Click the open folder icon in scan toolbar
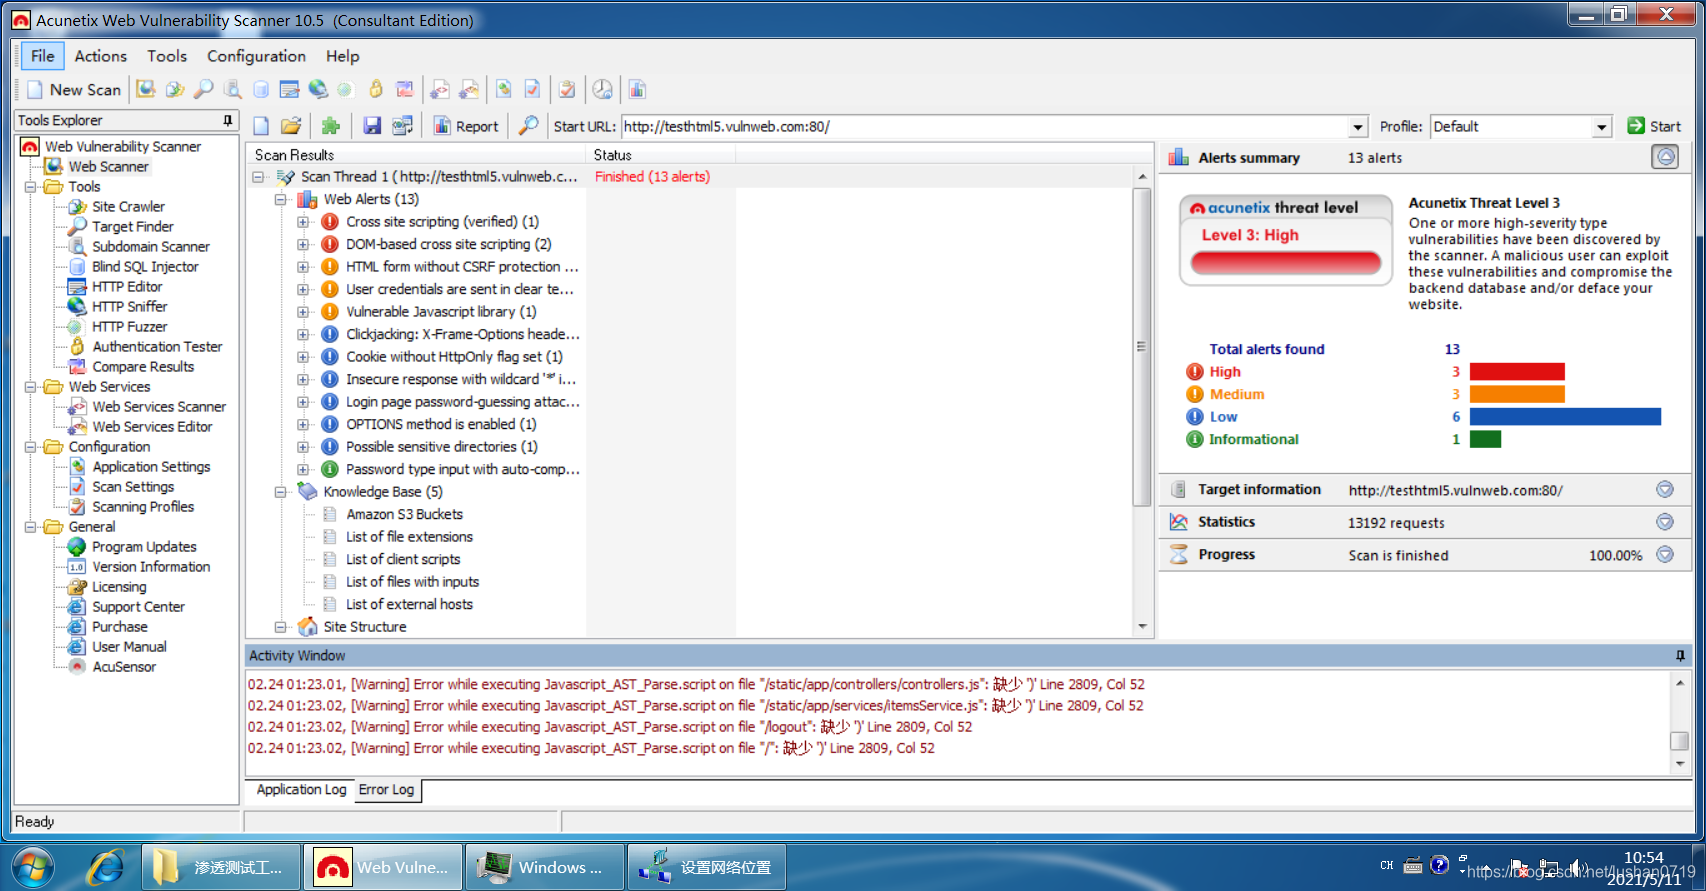 tap(291, 126)
